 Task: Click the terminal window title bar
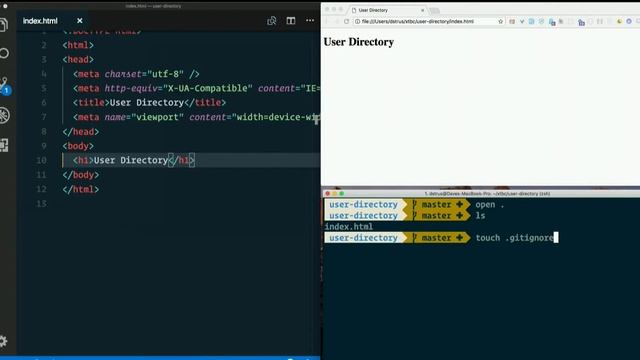(x=481, y=193)
